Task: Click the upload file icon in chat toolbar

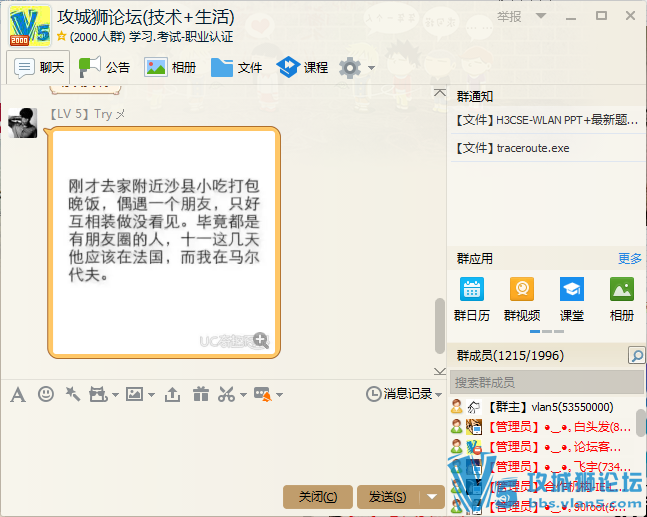Action: (x=172, y=394)
